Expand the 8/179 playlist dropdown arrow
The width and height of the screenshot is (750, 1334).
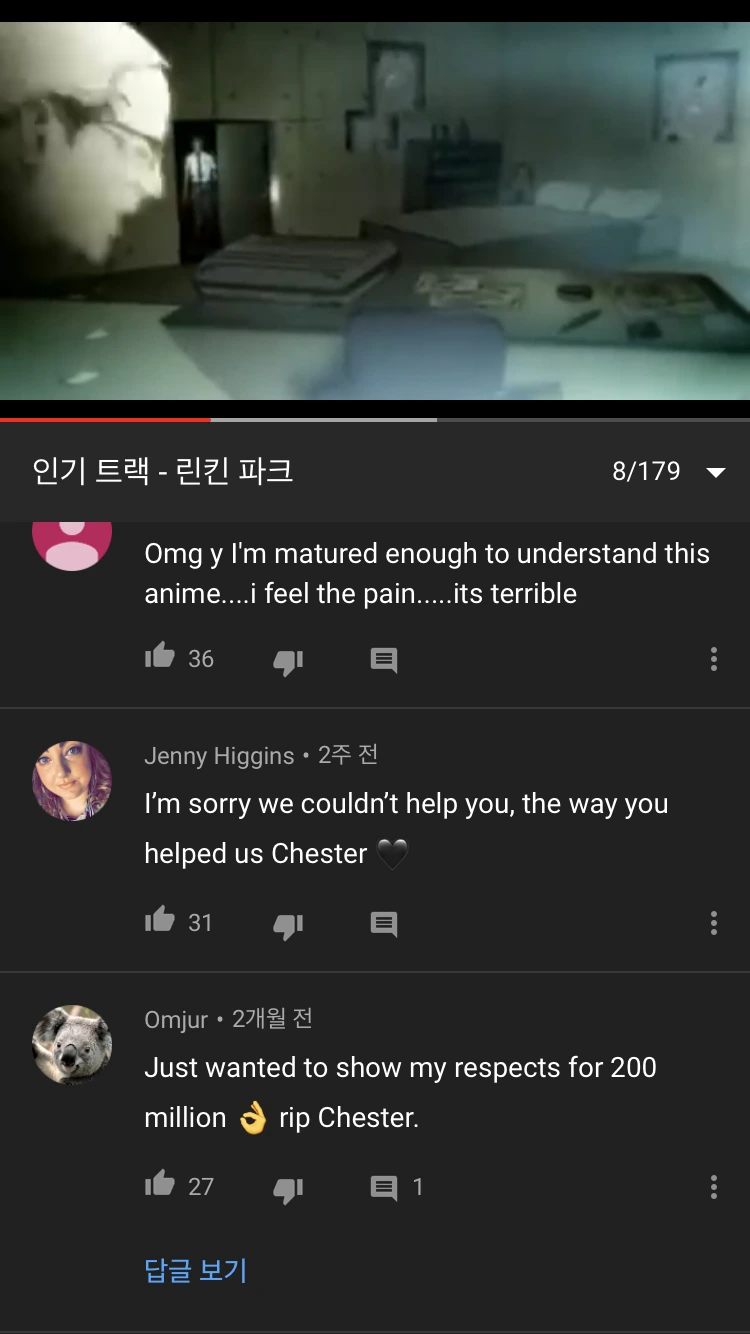click(715, 471)
